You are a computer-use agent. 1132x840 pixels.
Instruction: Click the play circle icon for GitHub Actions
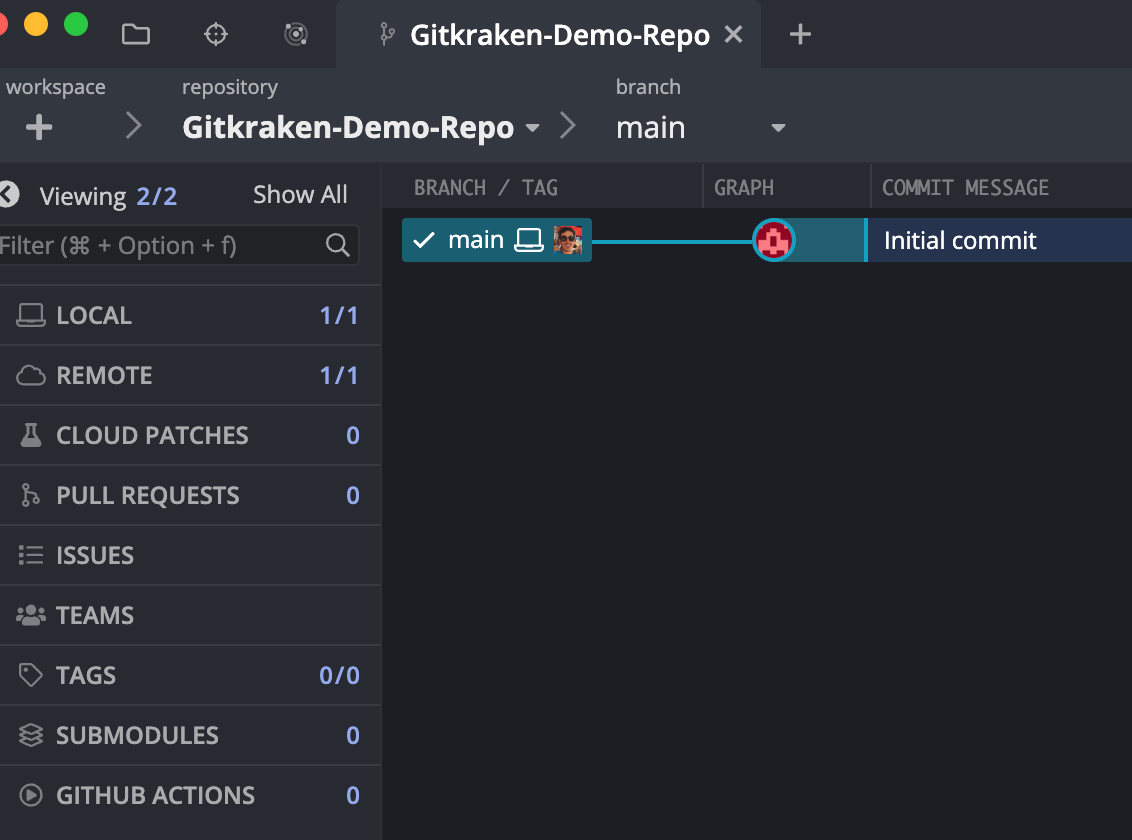[x=31, y=795]
